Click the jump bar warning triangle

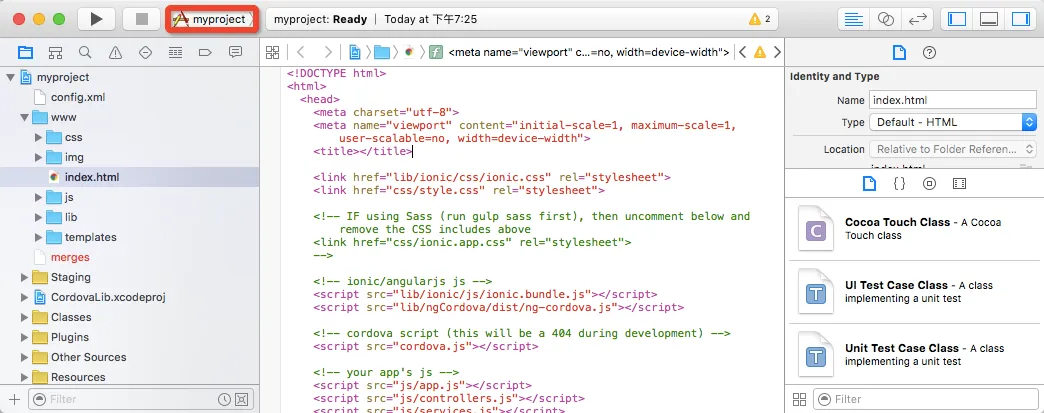tap(760, 52)
